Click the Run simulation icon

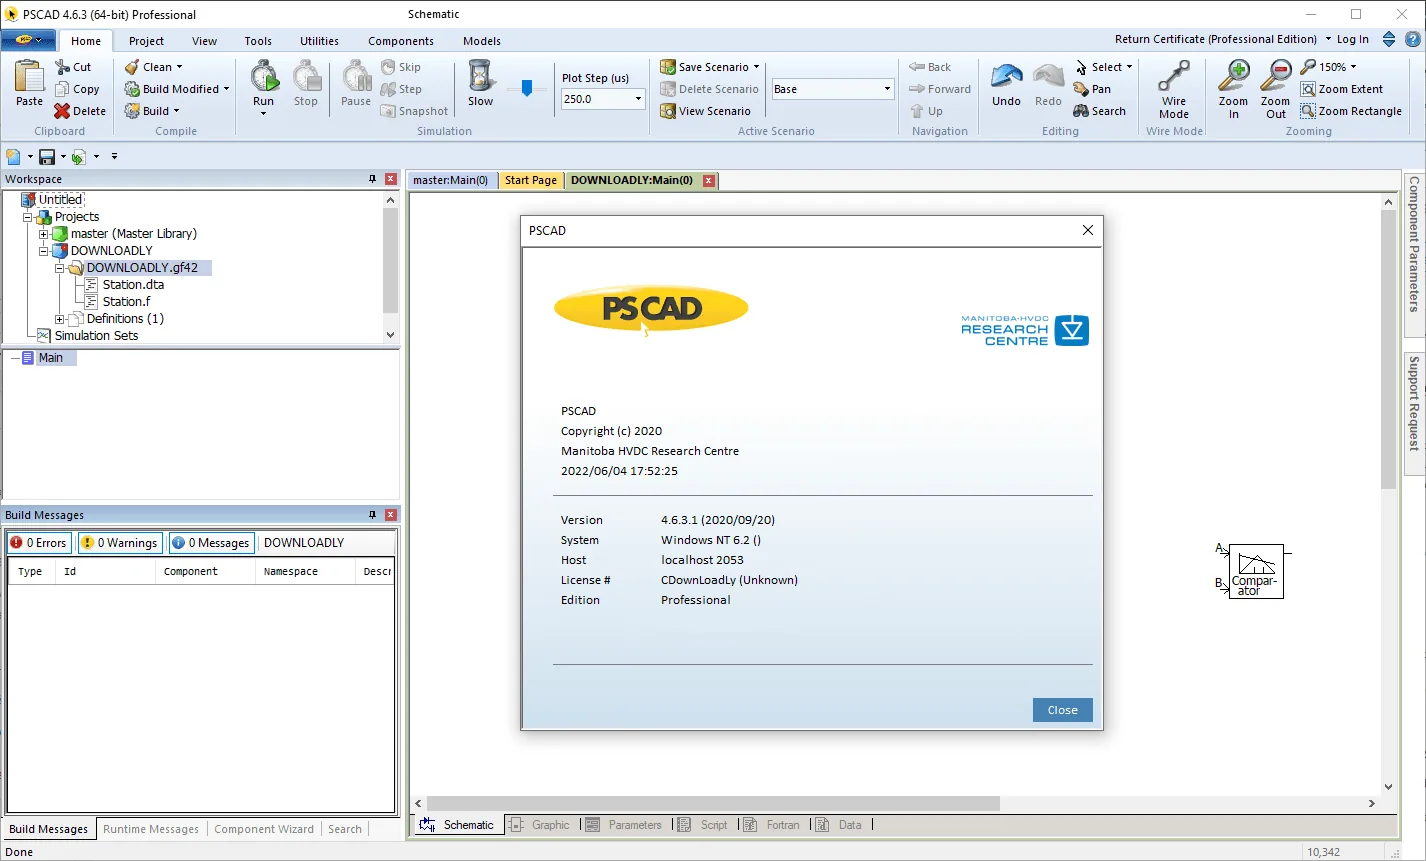pyautogui.click(x=264, y=76)
